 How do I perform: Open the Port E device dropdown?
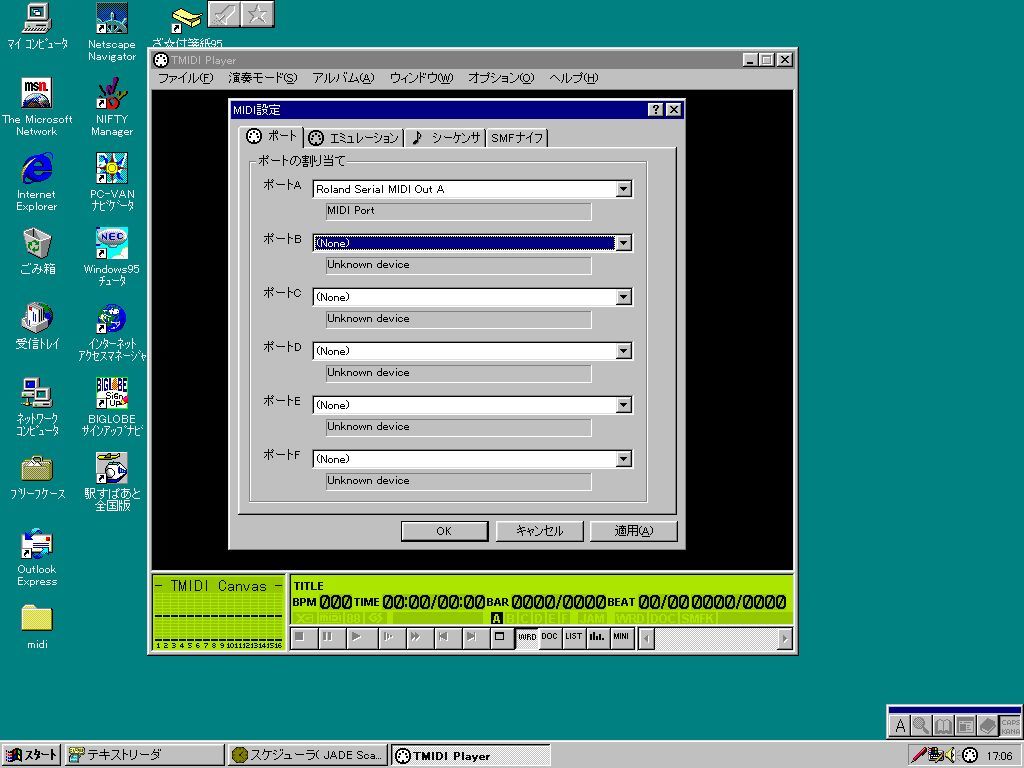click(624, 405)
